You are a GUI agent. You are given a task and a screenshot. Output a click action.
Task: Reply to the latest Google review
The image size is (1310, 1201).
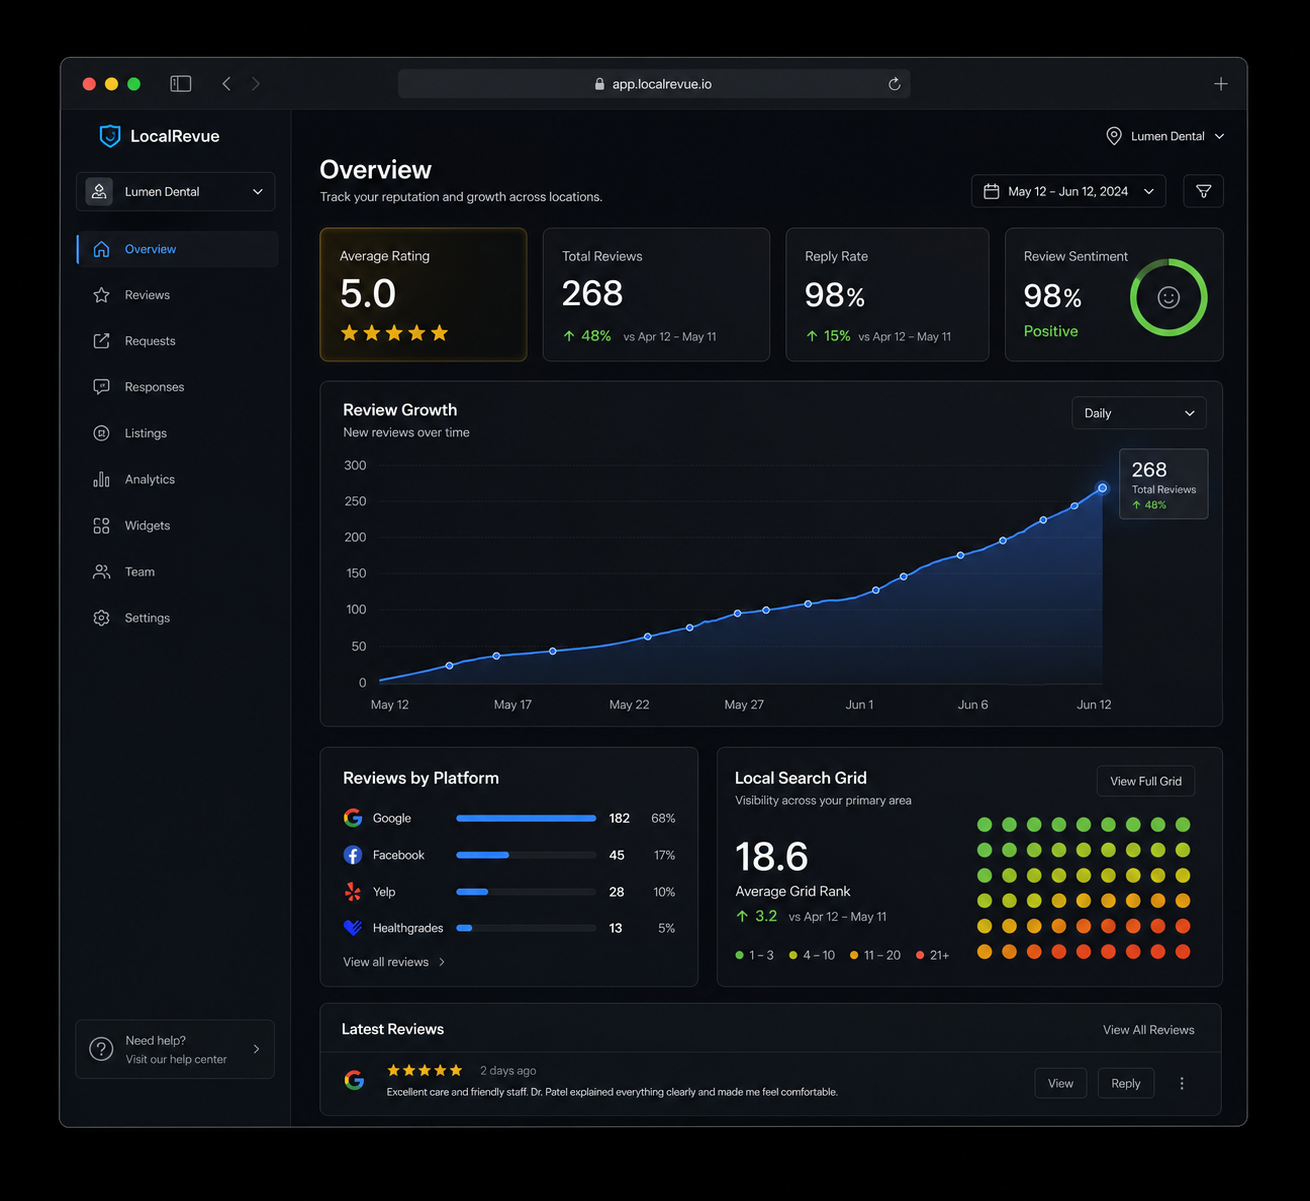[1126, 1083]
